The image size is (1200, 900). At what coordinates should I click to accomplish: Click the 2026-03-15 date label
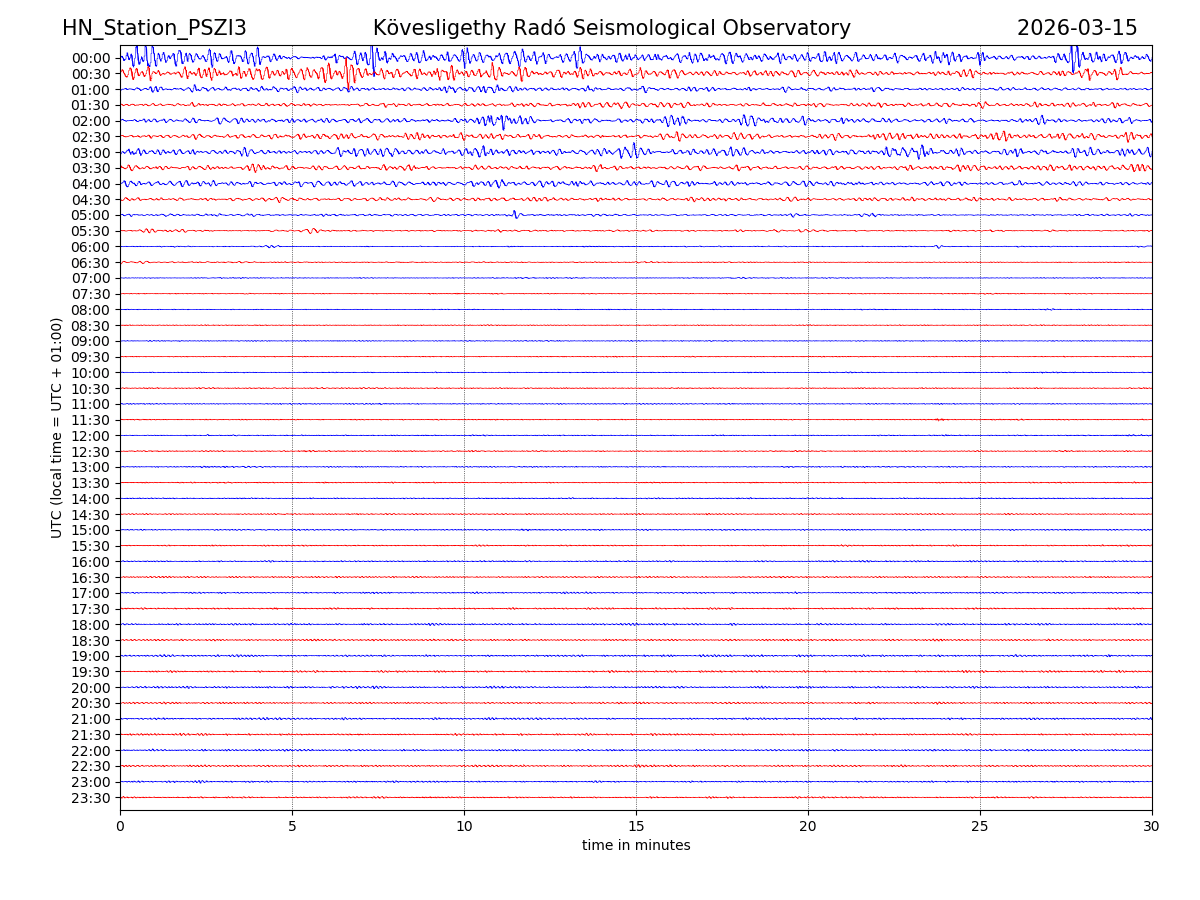click(x=1076, y=29)
